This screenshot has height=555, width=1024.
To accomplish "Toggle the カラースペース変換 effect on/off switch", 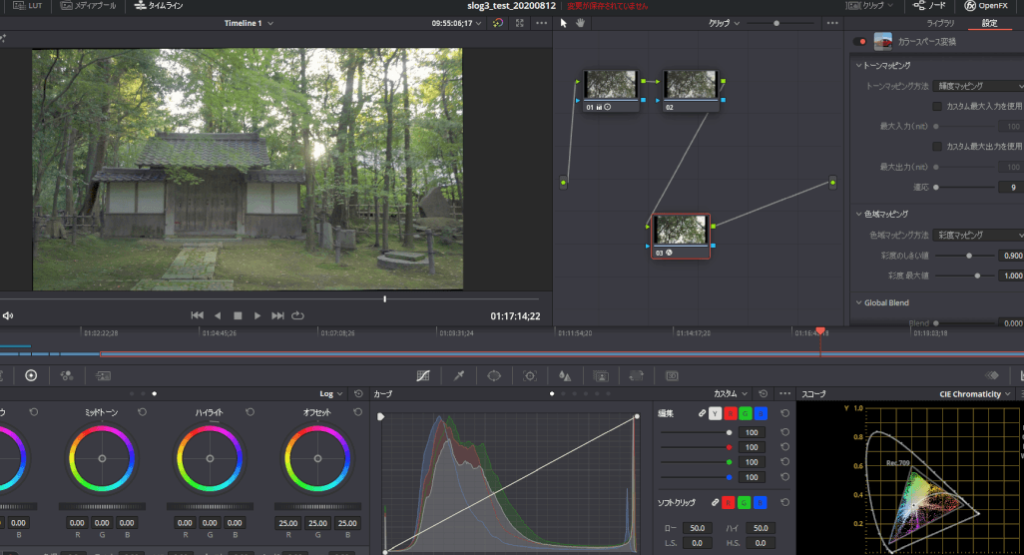I will [x=859, y=42].
